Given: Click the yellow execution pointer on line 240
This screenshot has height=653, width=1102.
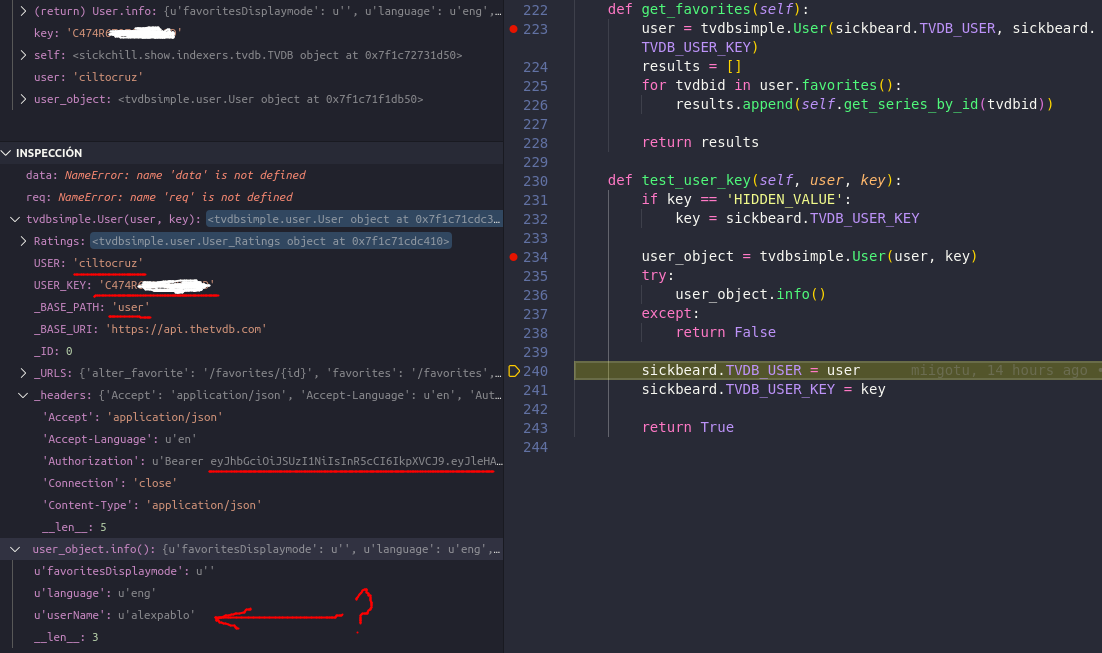Looking at the screenshot, I should point(513,370).
